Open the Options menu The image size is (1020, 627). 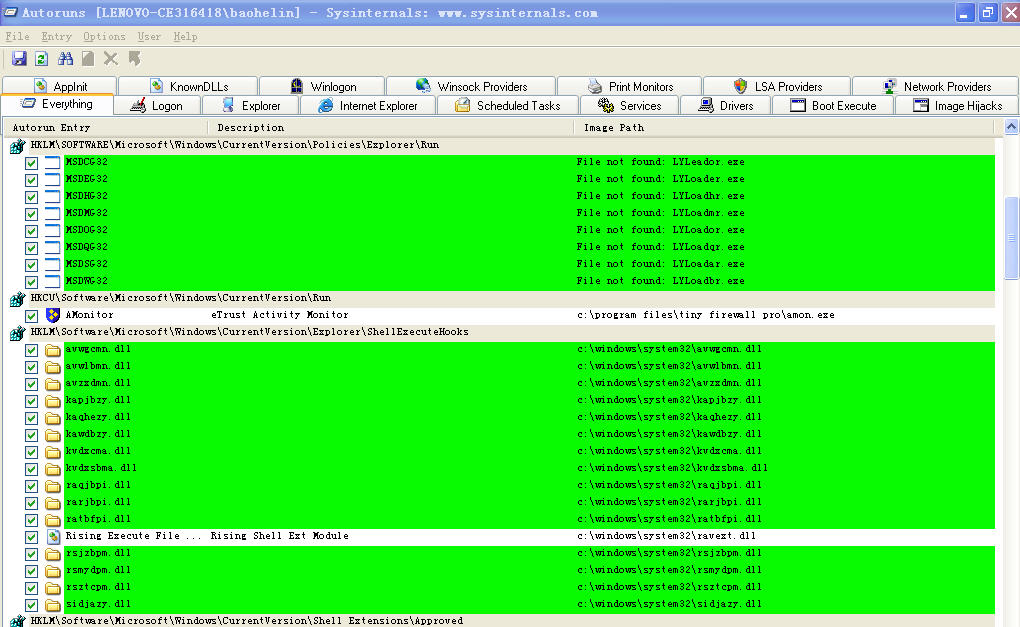click(104, 37)
